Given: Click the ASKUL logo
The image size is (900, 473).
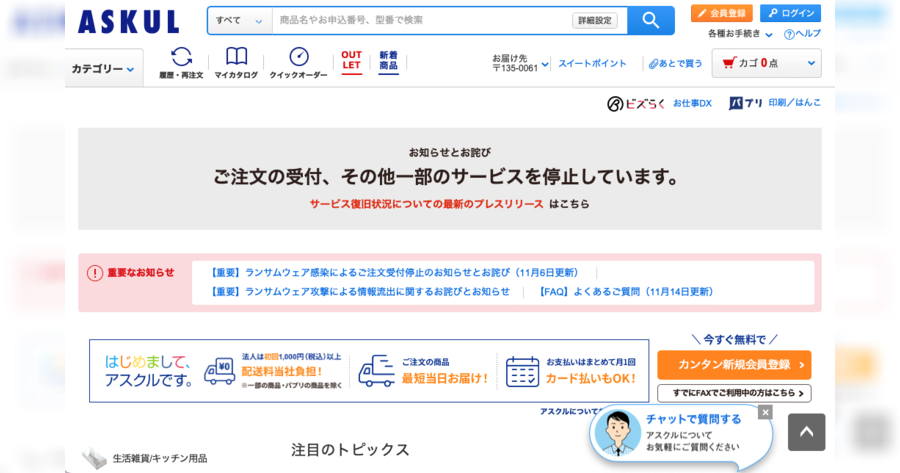Looking at the screenshot, I should pos(128,21).
